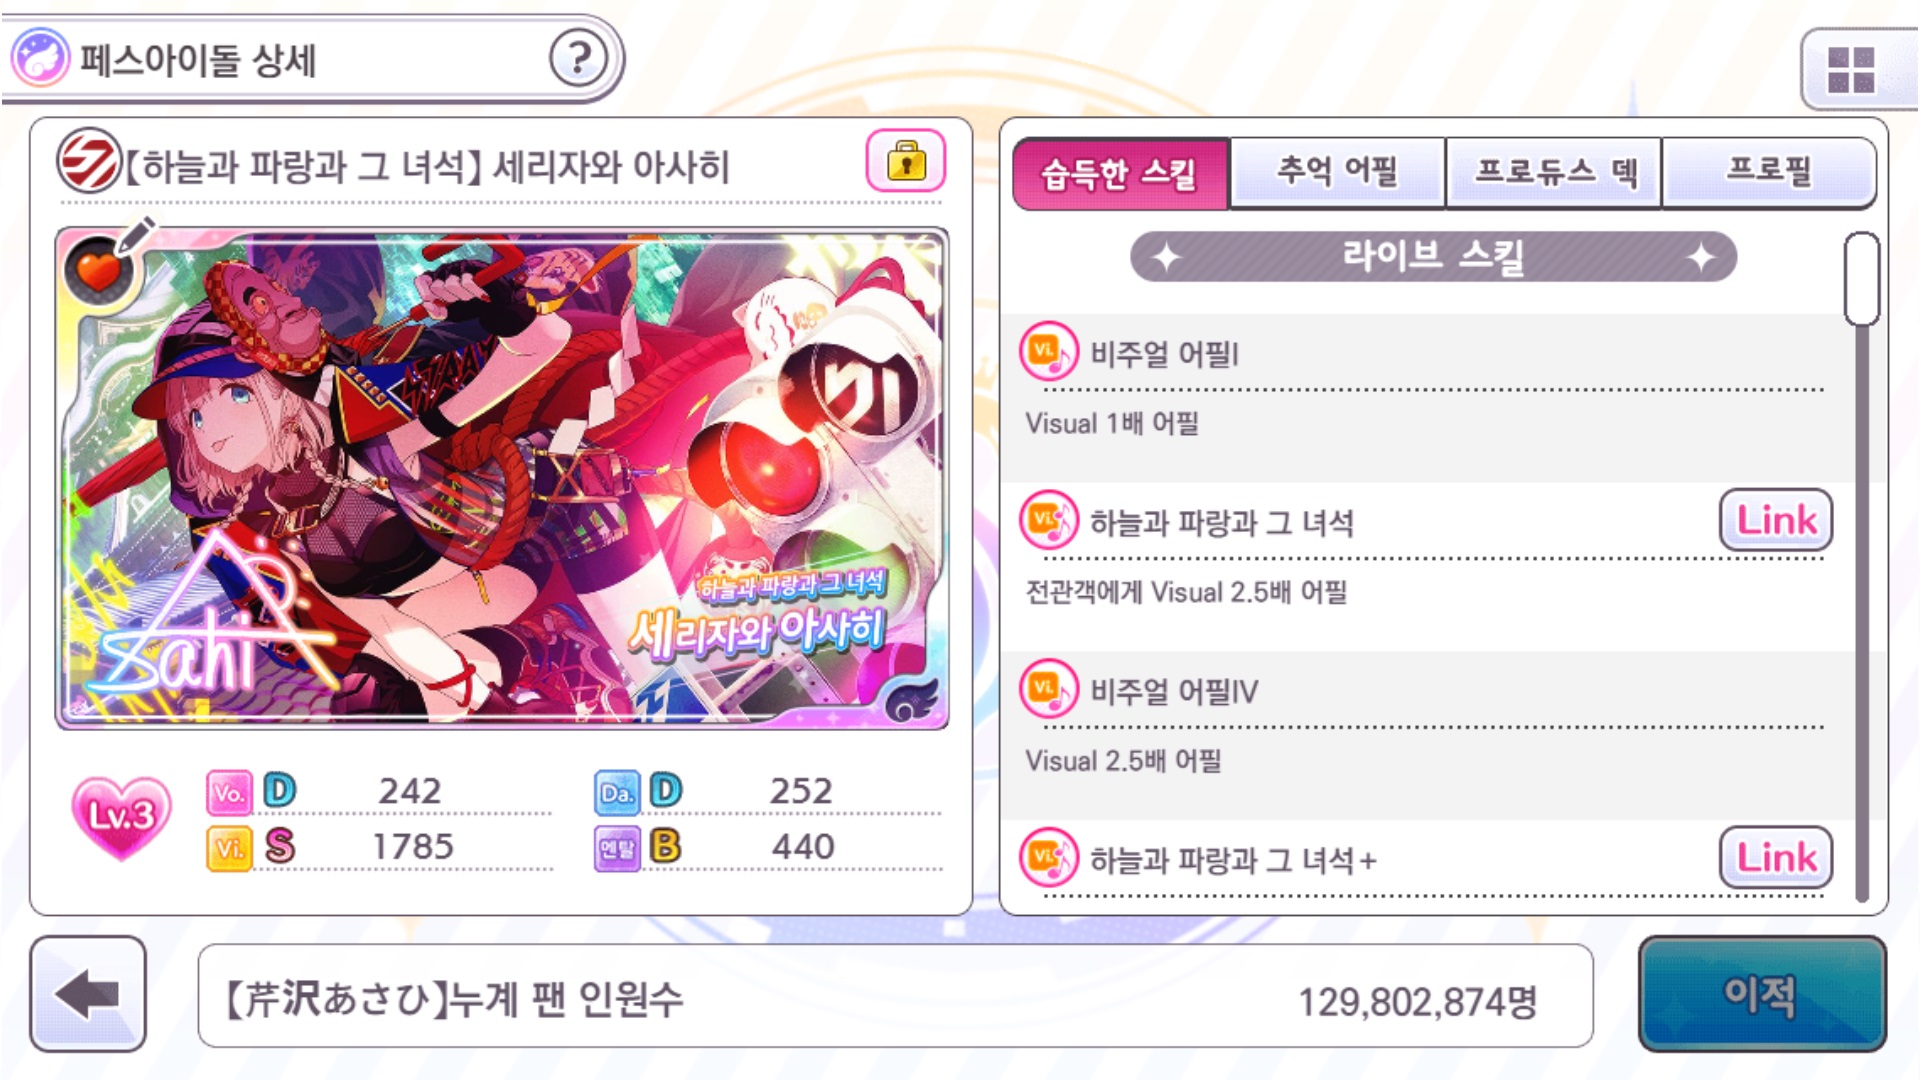The height and width of the screenshot is (1080, 1920).
Task: Click the Vo. vocal stat icon
Action: (x=229, y=793)
